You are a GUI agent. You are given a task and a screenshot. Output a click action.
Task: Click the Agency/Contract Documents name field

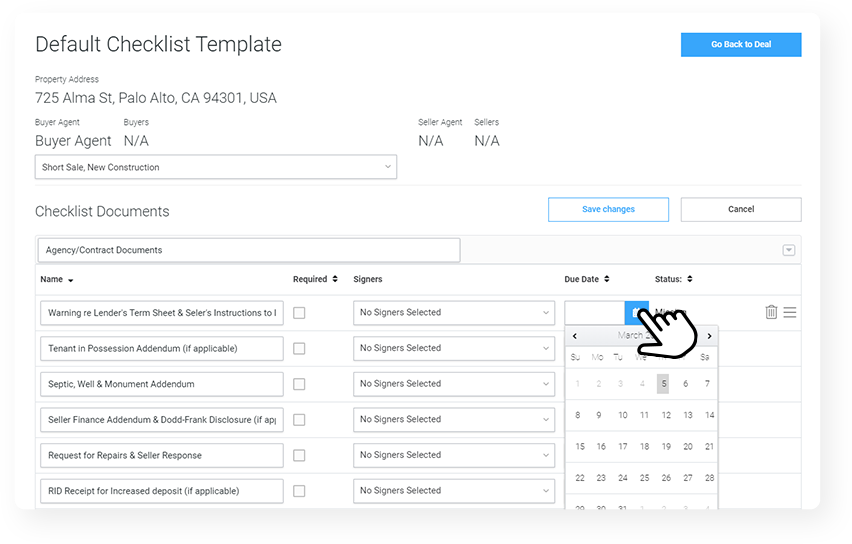click(248, 250)
